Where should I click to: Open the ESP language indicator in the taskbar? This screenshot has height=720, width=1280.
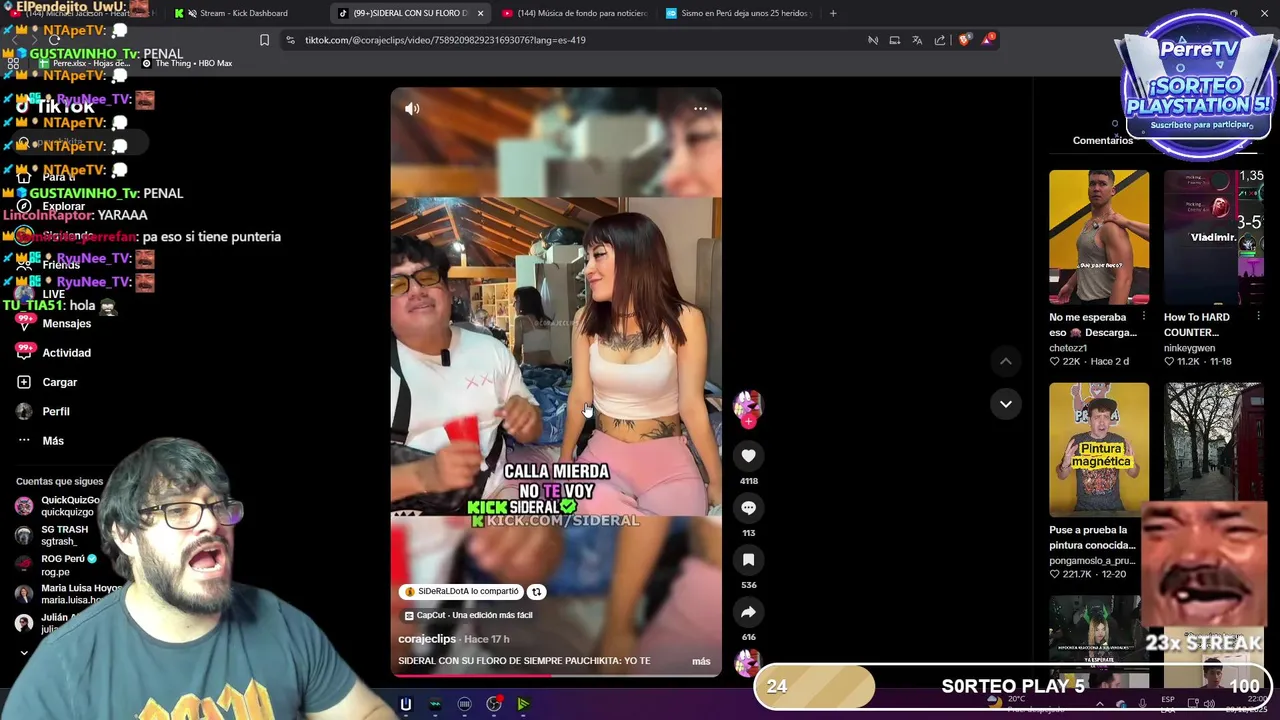[1168, 704]
